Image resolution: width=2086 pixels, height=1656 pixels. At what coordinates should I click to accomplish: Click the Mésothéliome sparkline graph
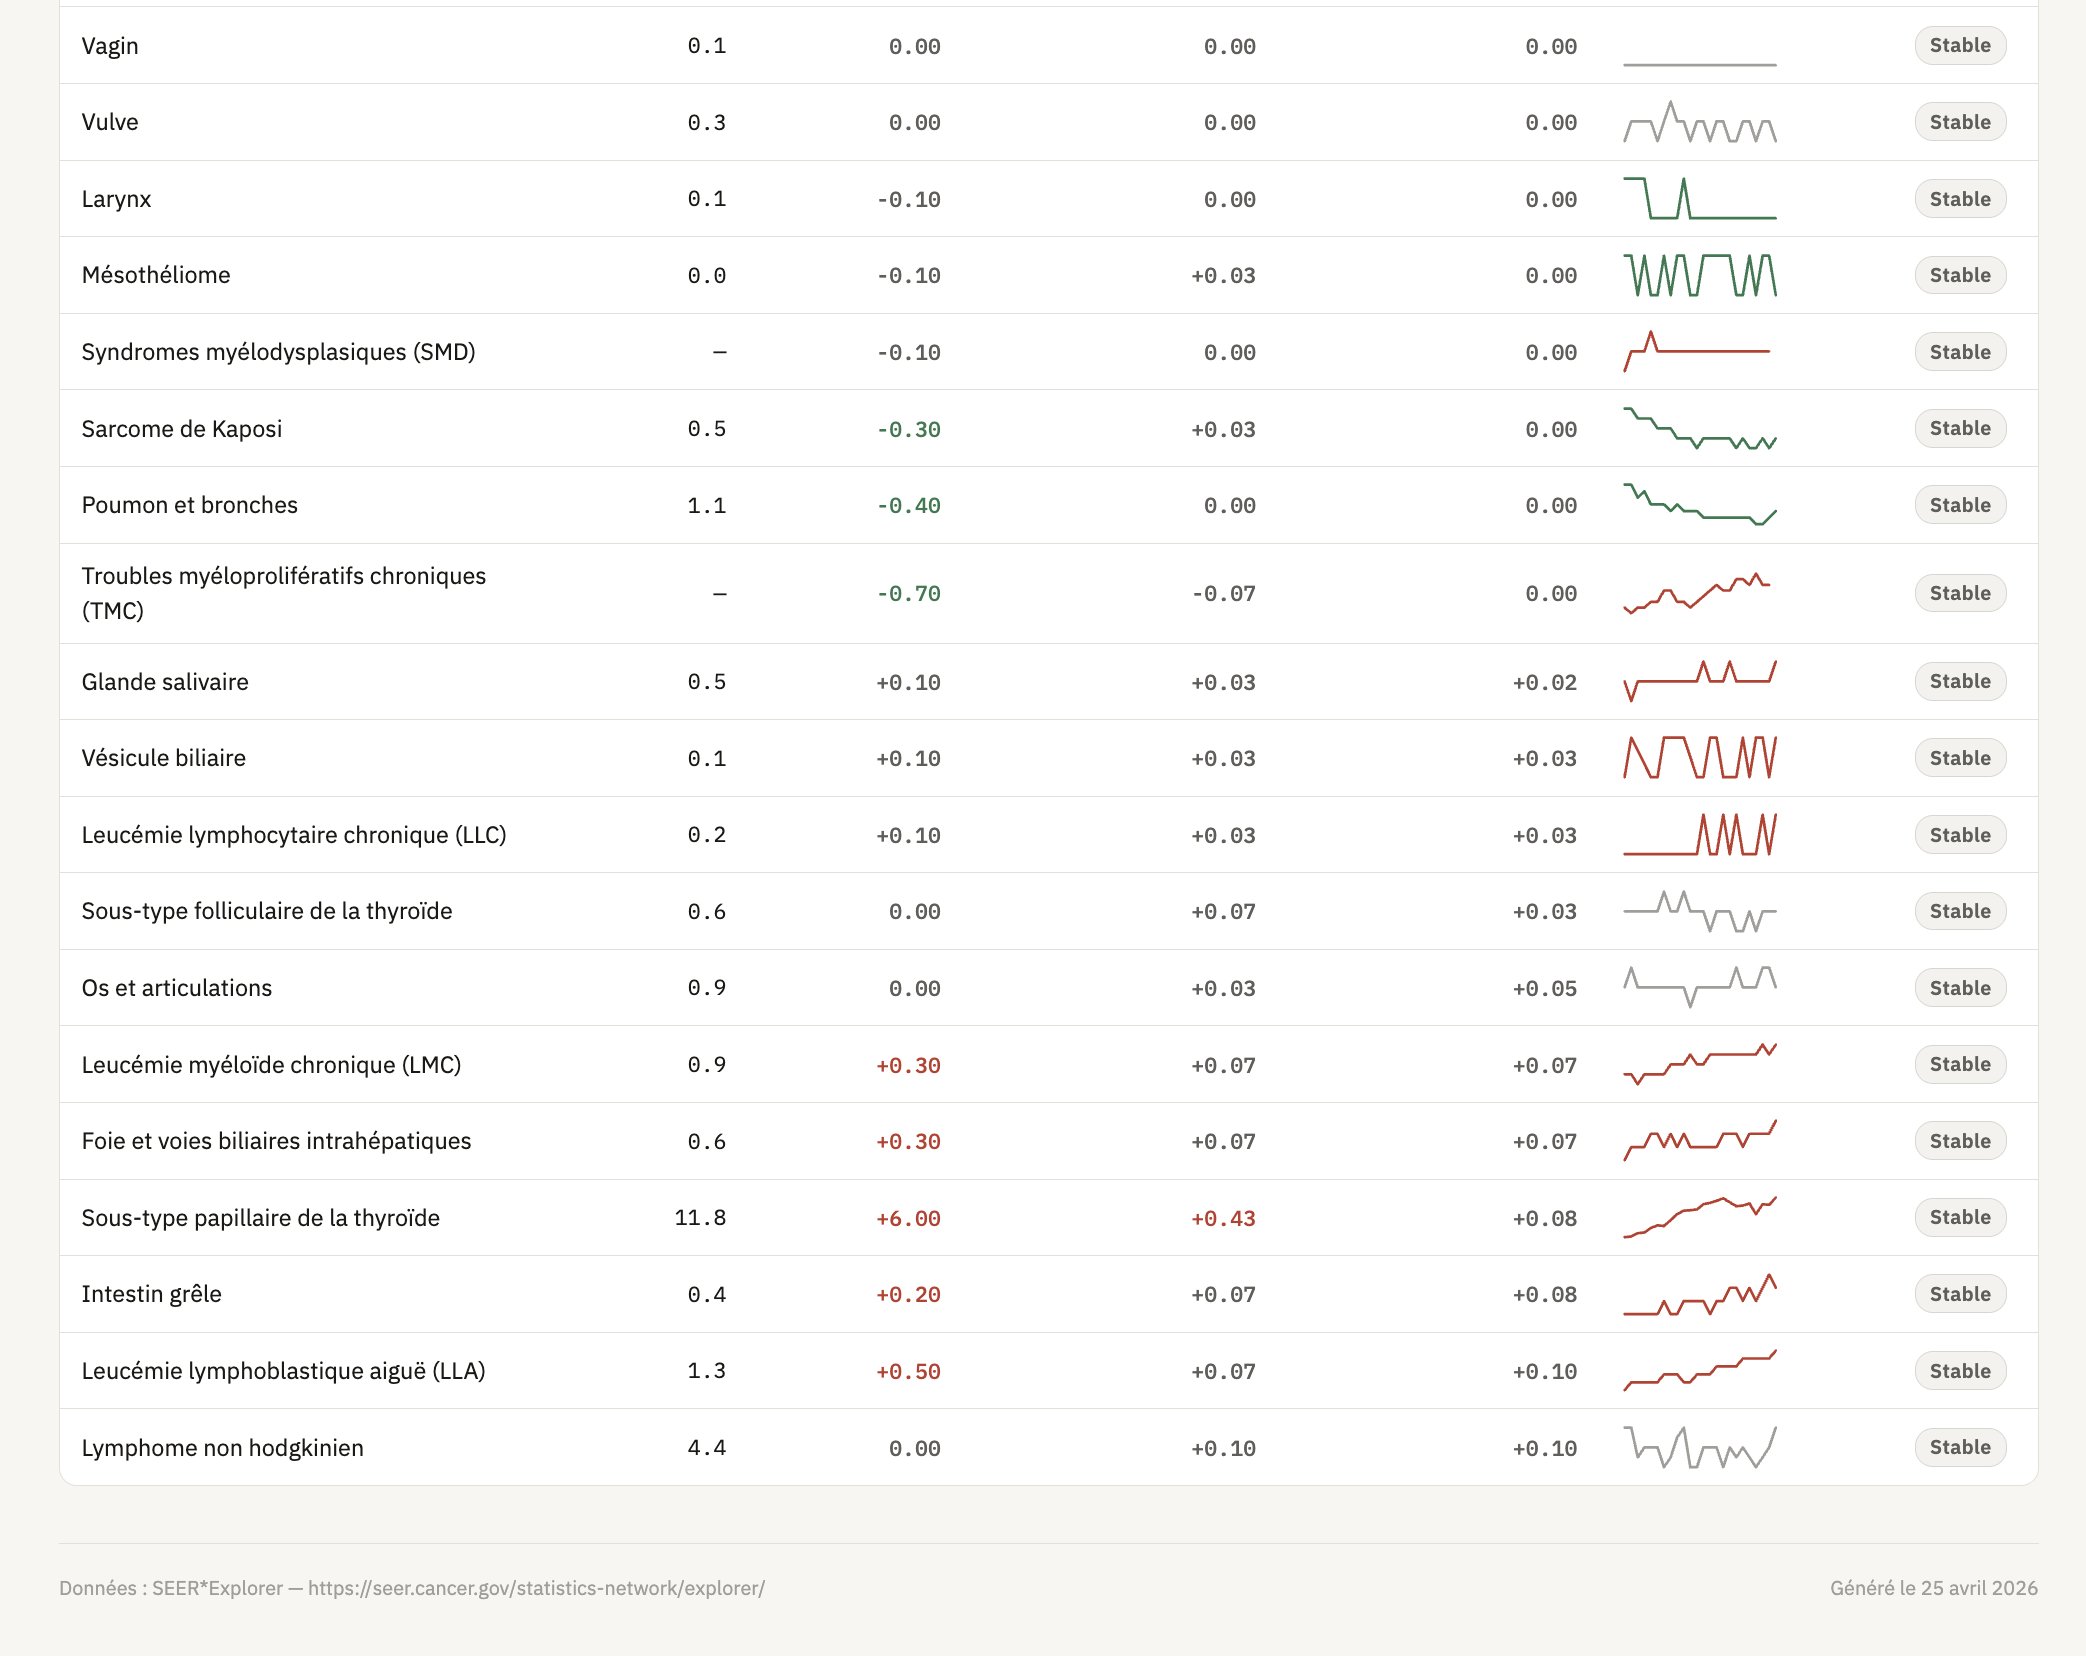1699,275
